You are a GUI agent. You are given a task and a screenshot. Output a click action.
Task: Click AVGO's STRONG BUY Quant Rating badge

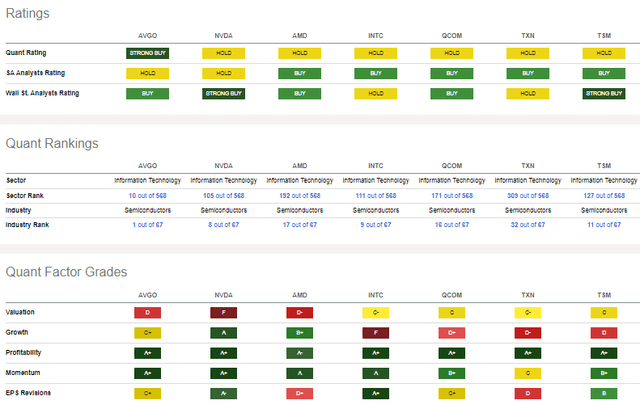pyautogui.click(x=147, y=53)
